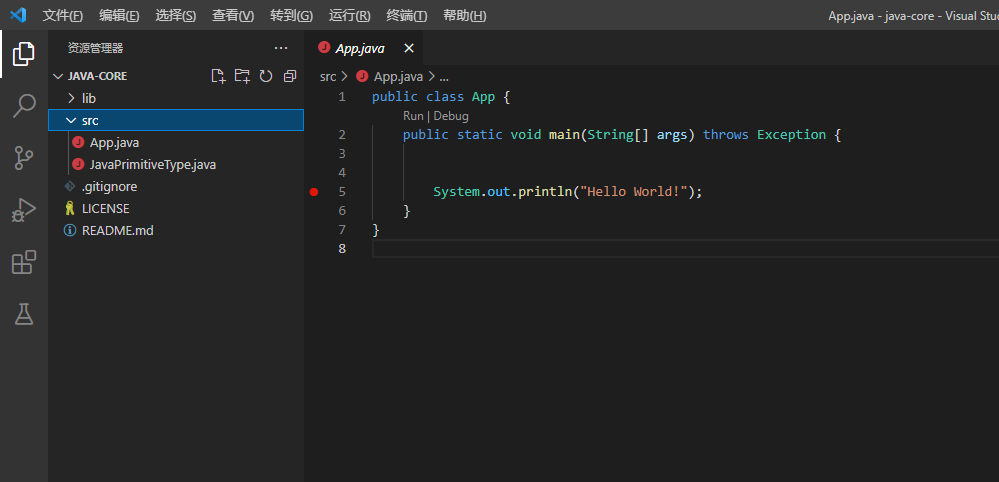Click the Debug CodeLens link

[x=451, y=117]
